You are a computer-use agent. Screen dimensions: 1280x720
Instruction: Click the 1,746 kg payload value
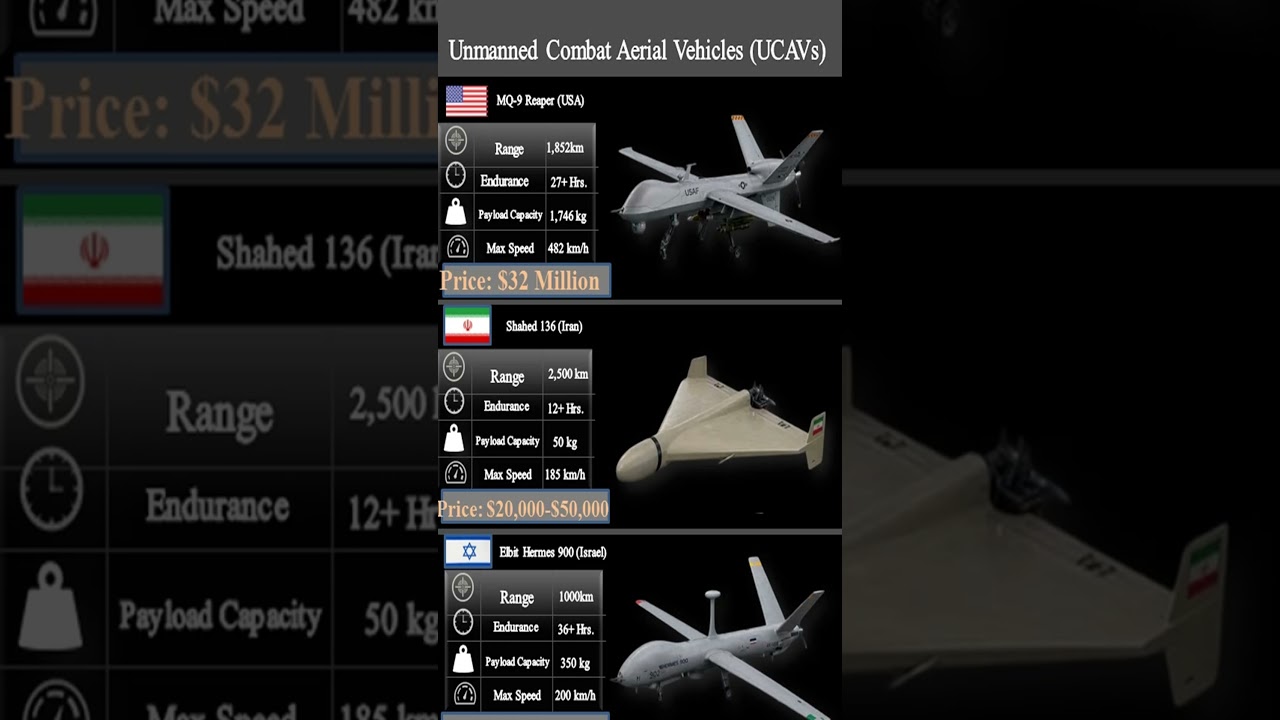[568, 216]
